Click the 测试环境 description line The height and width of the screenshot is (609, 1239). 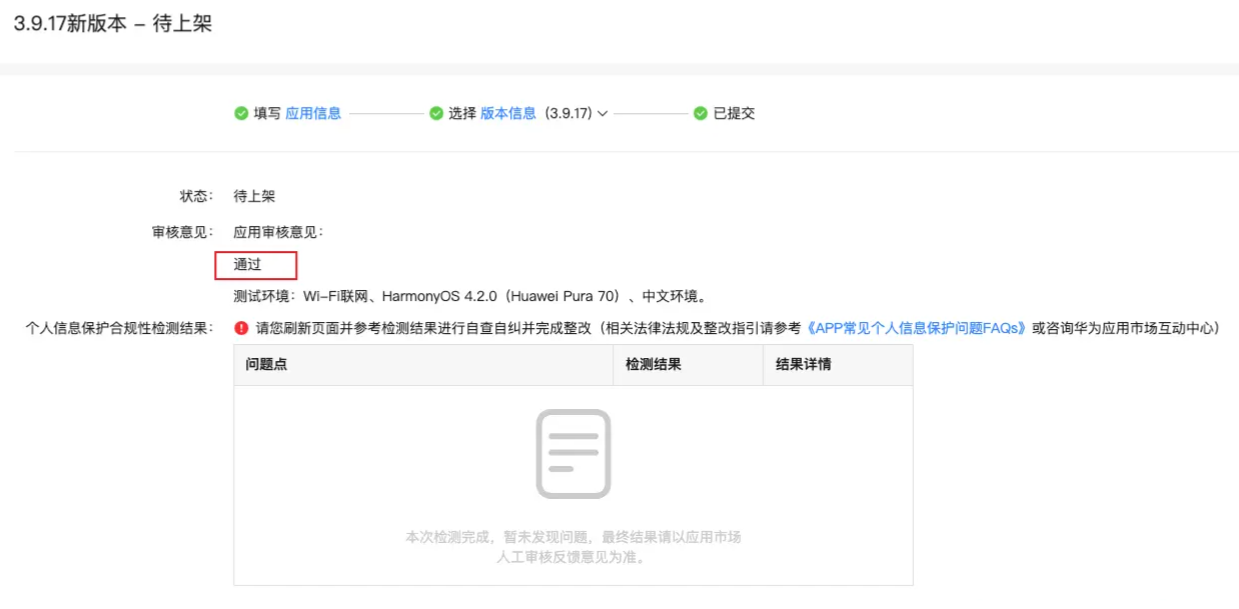click(470, 297)
